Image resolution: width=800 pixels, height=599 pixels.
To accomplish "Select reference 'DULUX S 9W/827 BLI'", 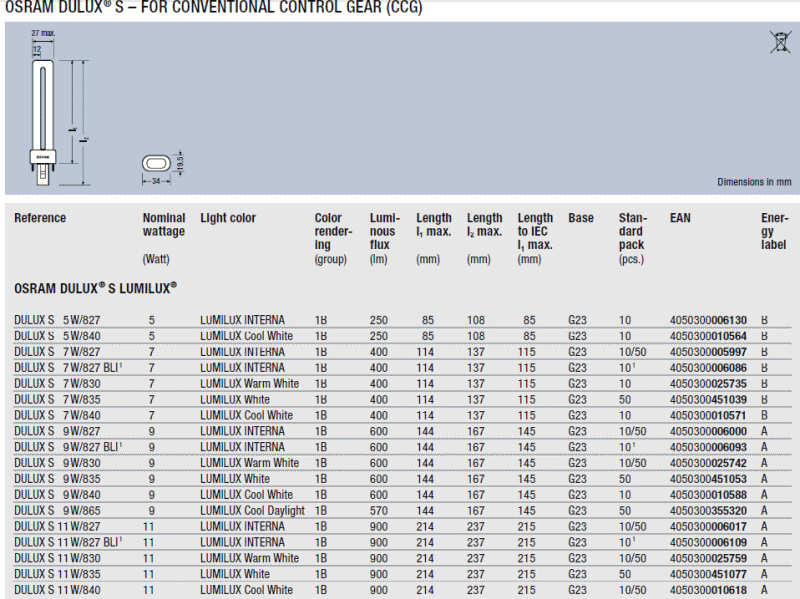I will pos(68,447).
